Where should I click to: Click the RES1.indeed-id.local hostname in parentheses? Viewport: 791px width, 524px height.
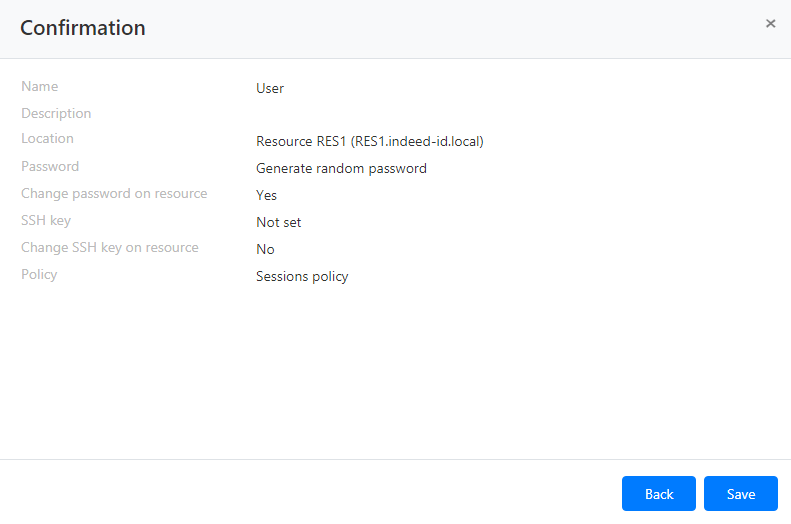pyautogui.click(x=417, y=142)
